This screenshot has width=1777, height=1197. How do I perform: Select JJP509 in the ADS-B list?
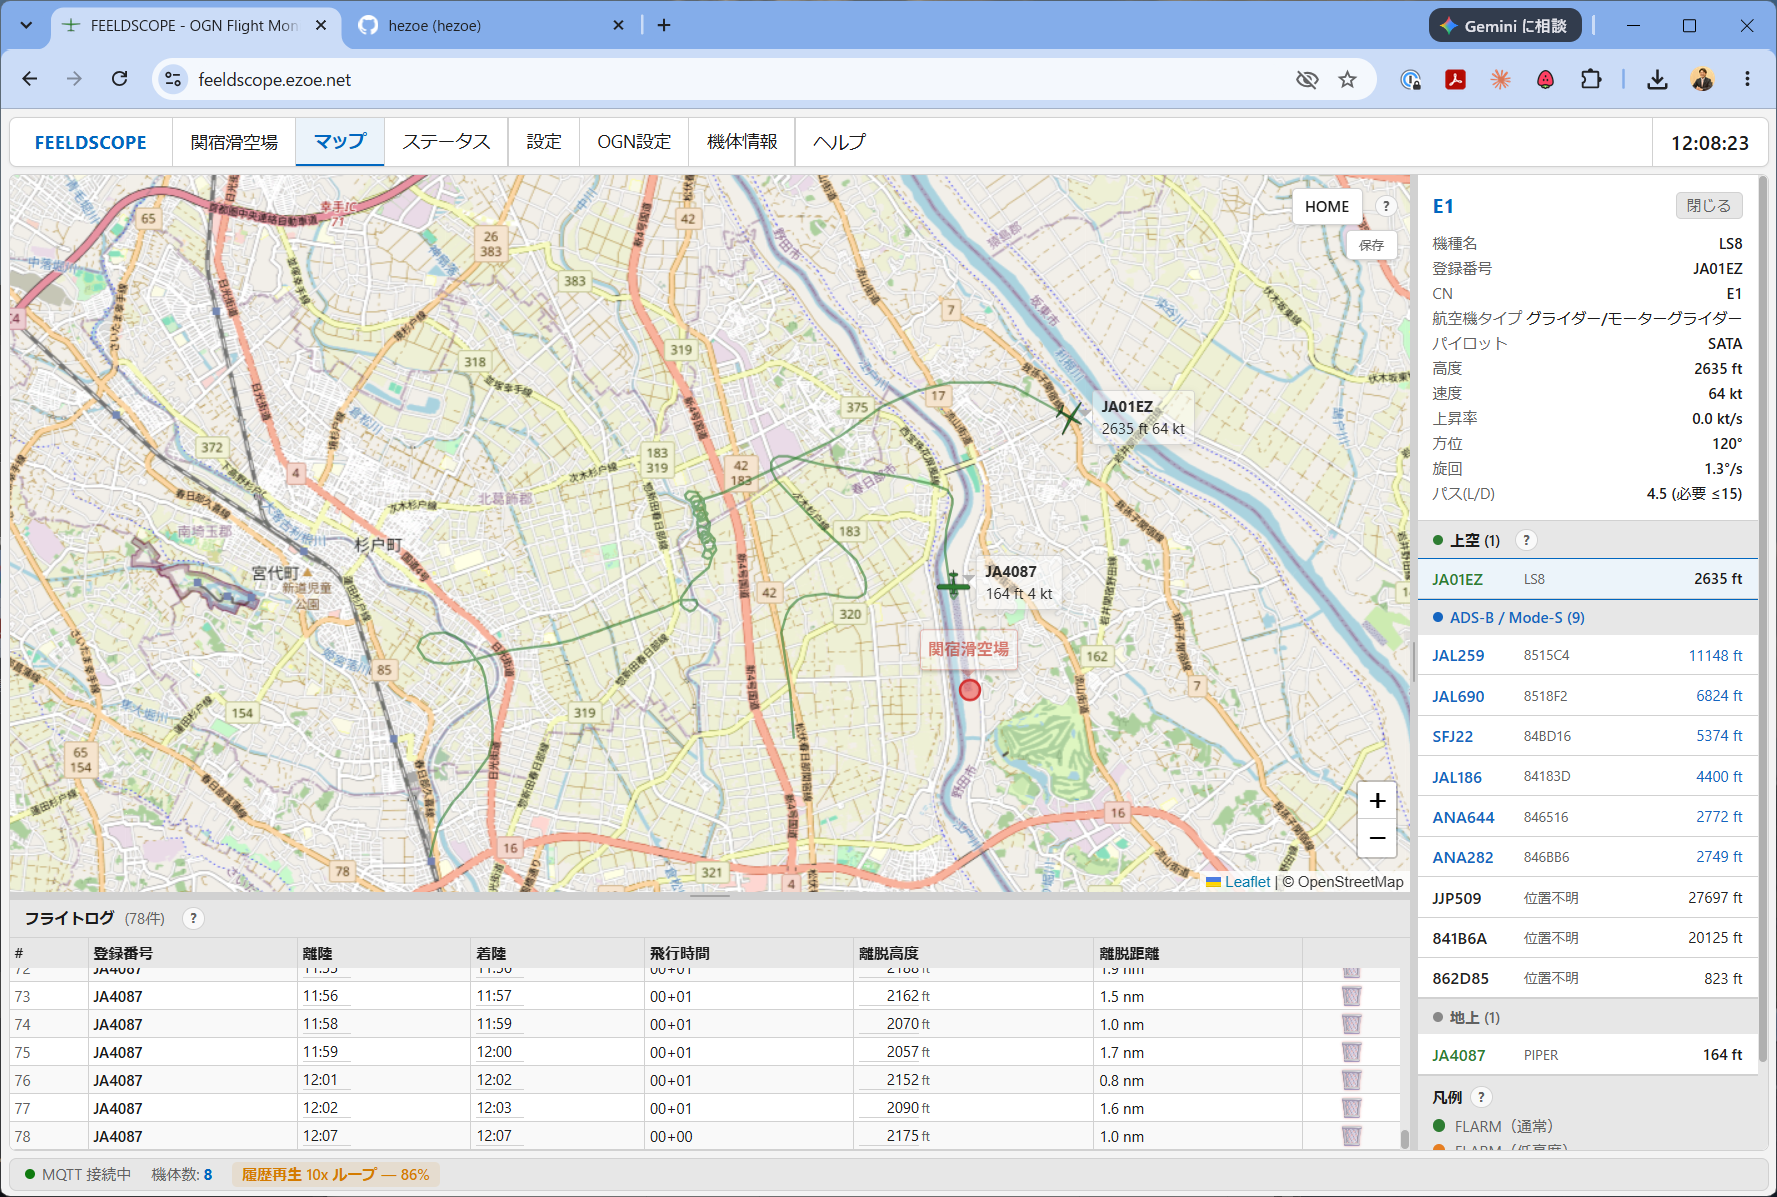click(1587, 898)
